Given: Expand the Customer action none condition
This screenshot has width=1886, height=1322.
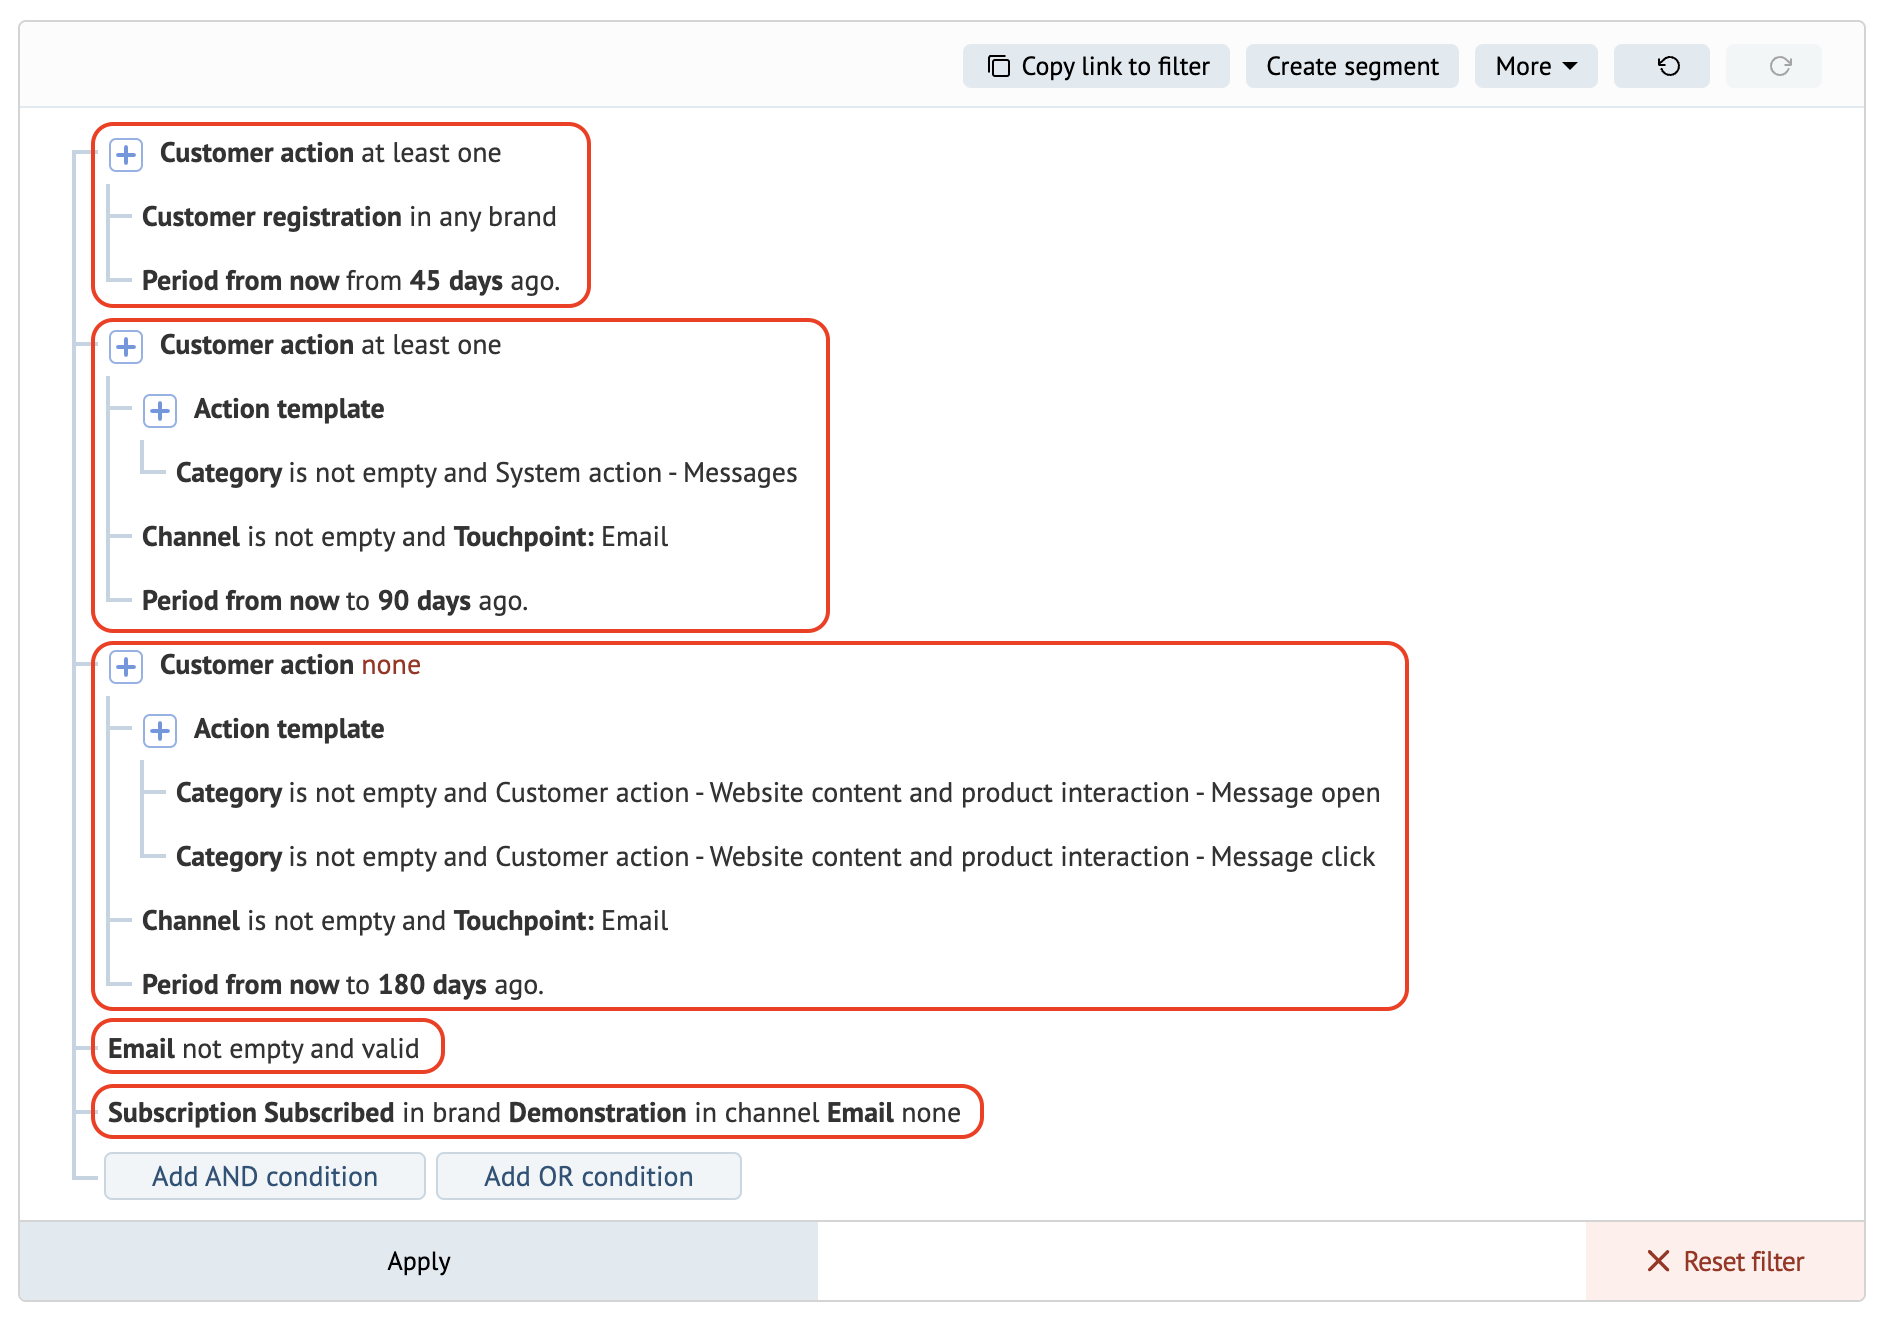Looking at the screenshot, I should click(126, 666).
